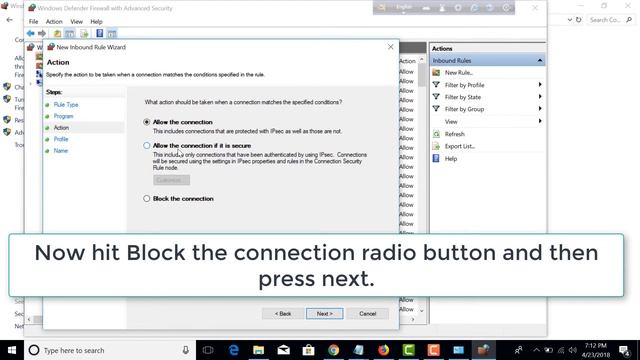Click the Back button in wizard
Image resolution: width=640 pixels, height=360 pixels.
coord(283,313)
